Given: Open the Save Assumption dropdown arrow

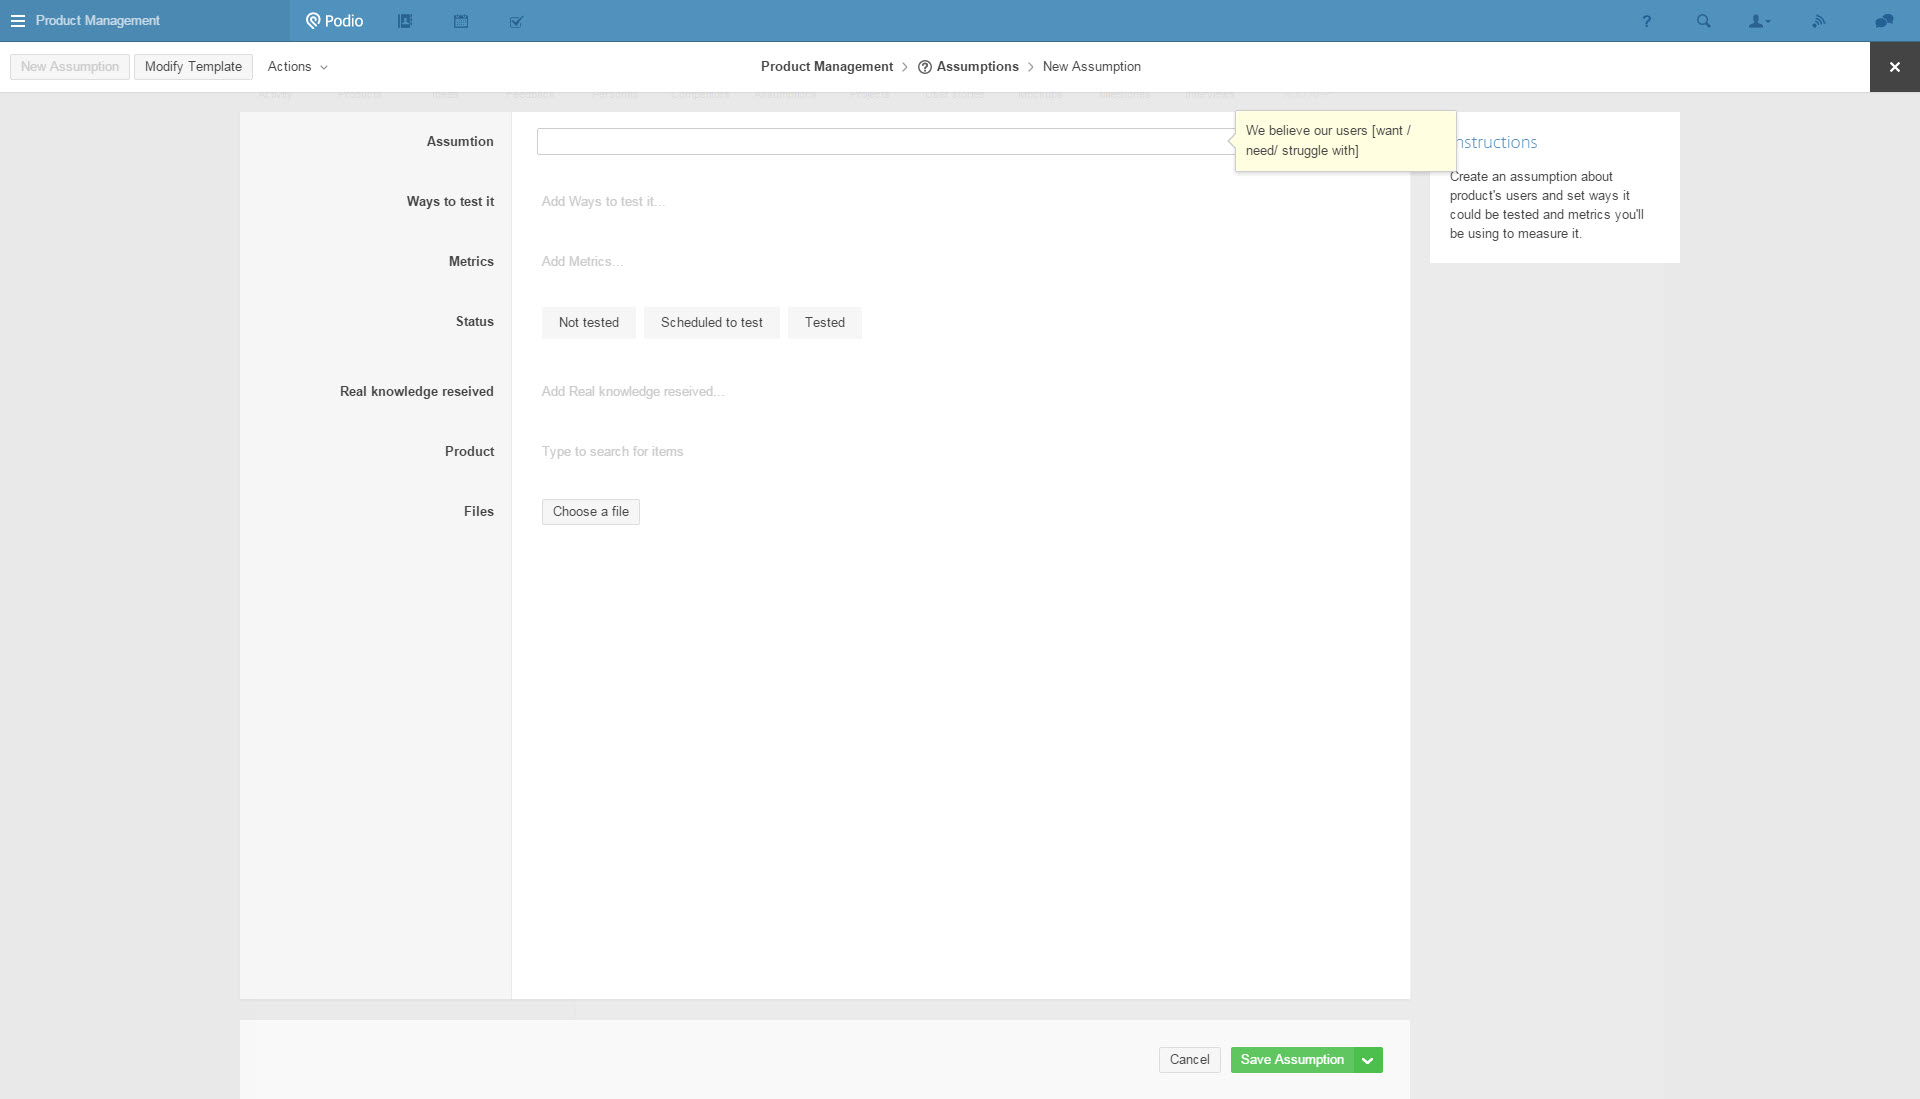Looking at the screenshot, I should tap(1367, 1060).
